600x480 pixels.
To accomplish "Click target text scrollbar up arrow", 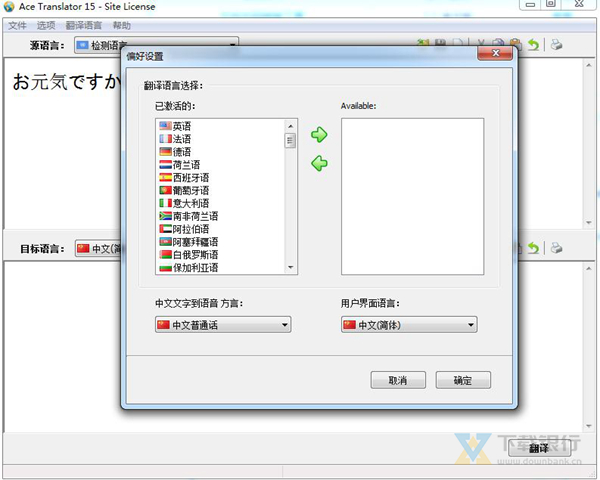I will [x=589, y=269].
